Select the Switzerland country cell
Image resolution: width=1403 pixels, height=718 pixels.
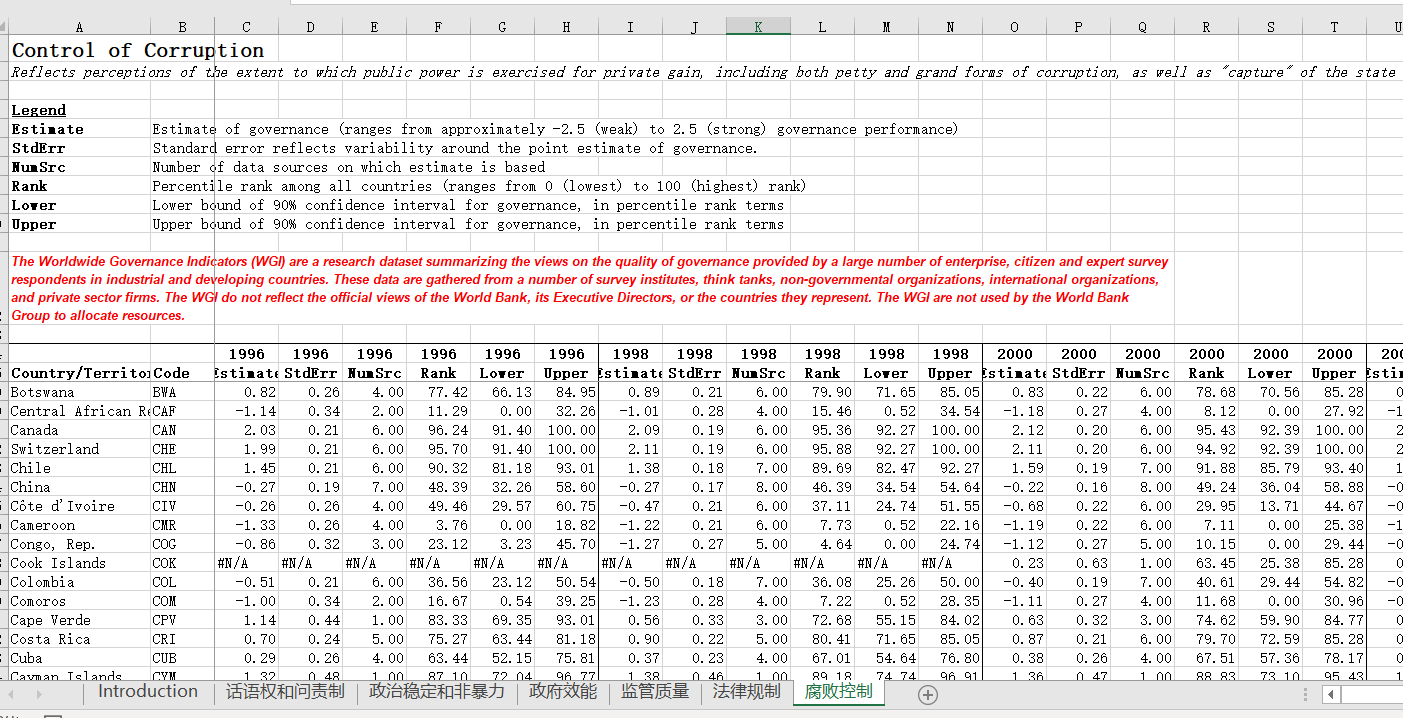click(x=80, y=449)
